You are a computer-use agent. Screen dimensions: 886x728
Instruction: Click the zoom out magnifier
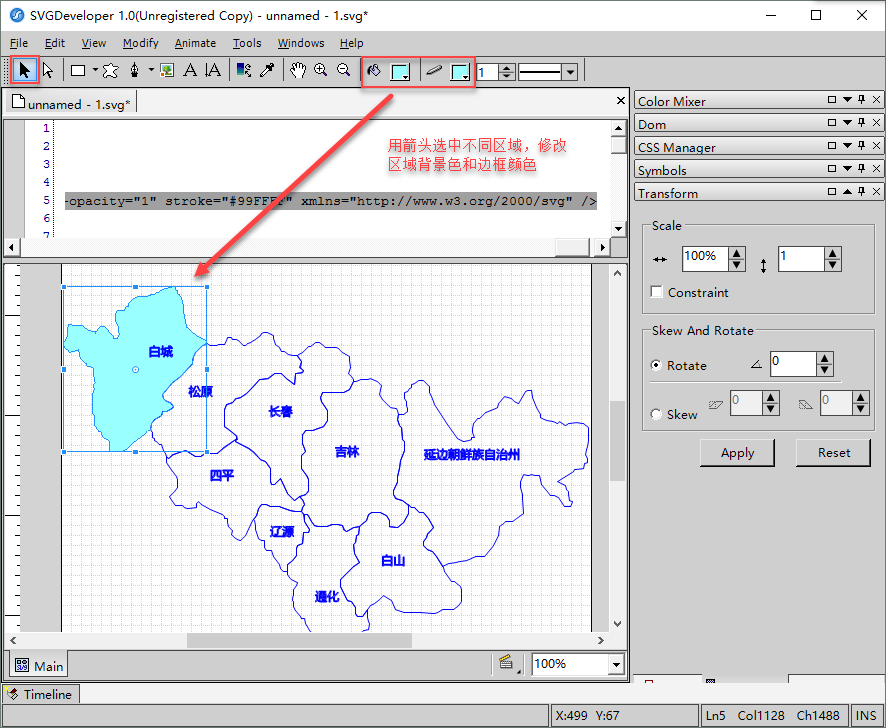(x=343, y=70)
